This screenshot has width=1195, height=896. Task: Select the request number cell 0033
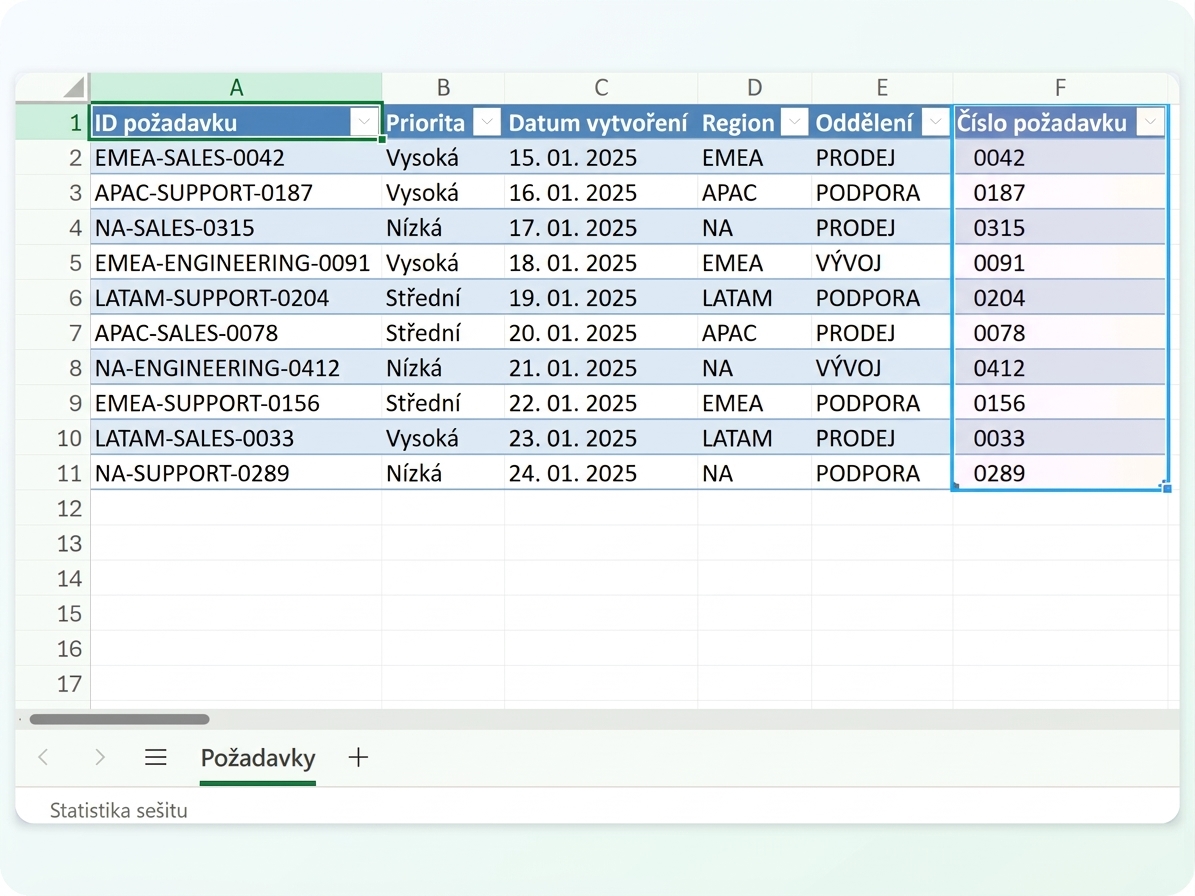pos(1060,438)
